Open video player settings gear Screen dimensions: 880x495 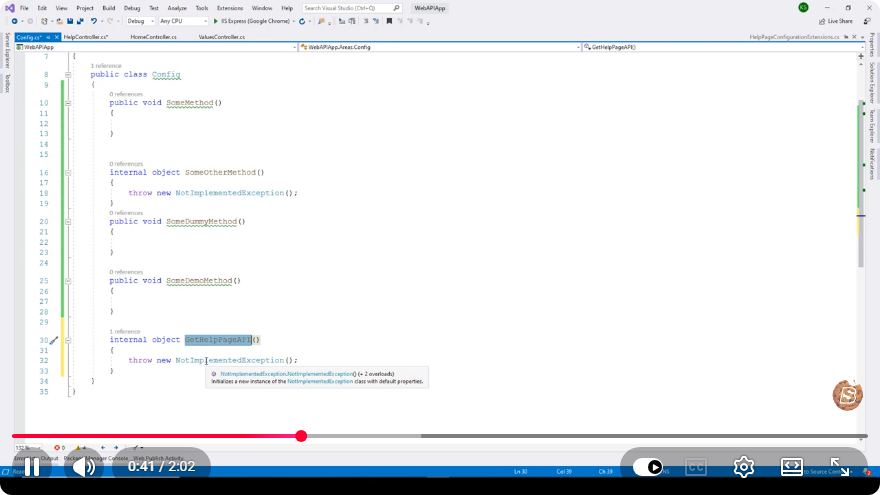tap(744, 467)
